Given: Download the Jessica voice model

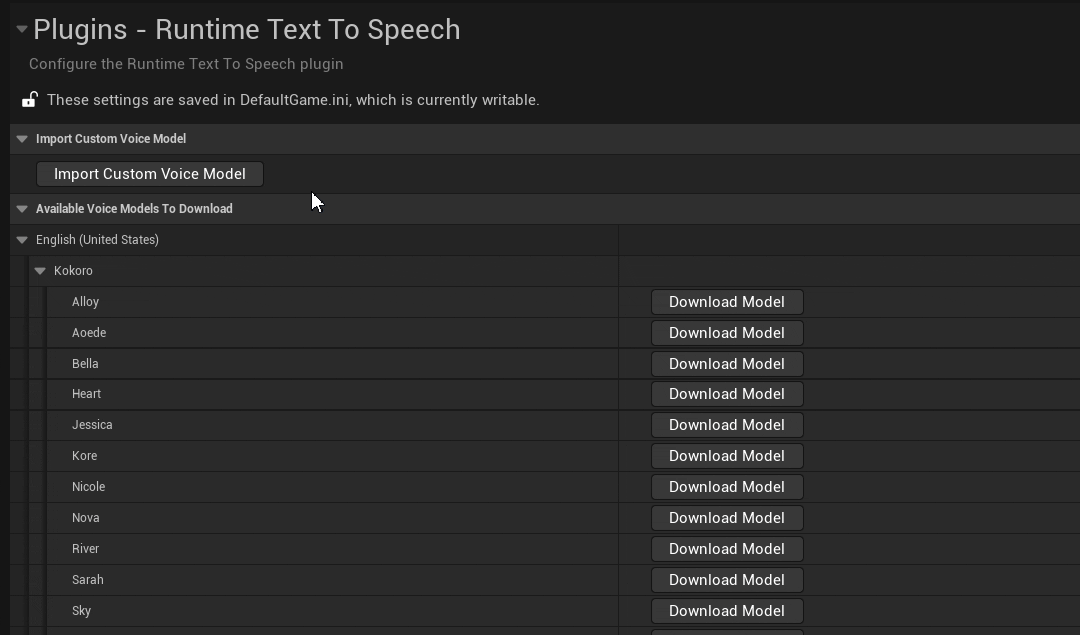Looking at the screenshot, I should [x=727, y=424].
